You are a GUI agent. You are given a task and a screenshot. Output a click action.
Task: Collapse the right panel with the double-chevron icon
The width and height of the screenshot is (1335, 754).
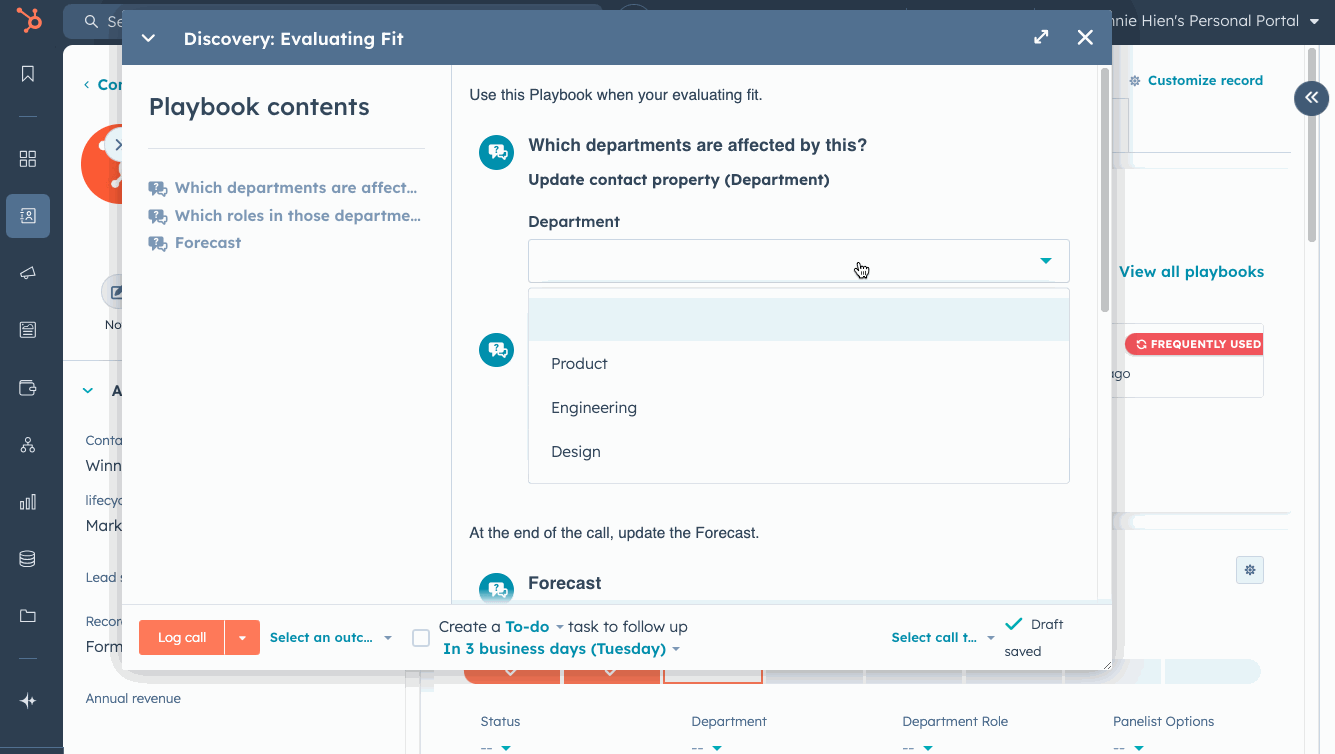pyautogui.click(x=1311, y=98)
